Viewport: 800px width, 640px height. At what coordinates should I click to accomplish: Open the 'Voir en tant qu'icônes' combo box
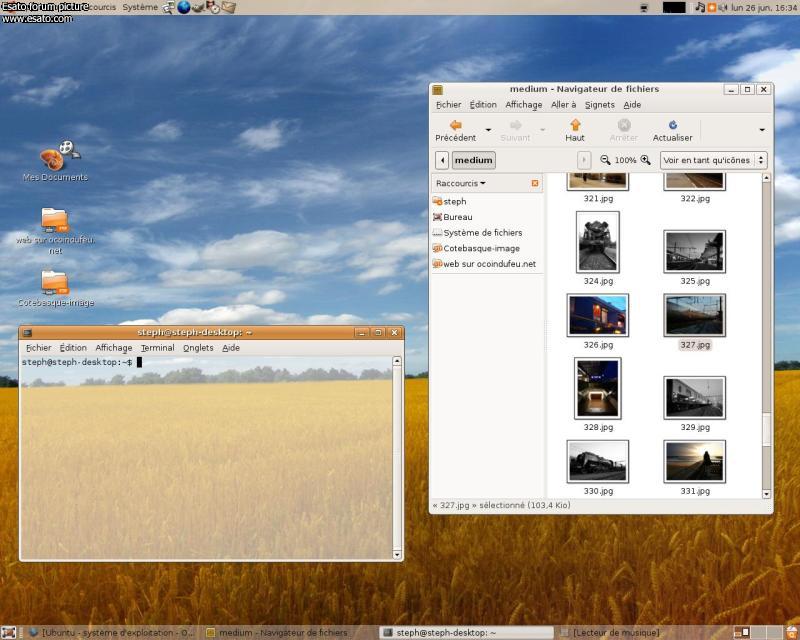point(713,160)
